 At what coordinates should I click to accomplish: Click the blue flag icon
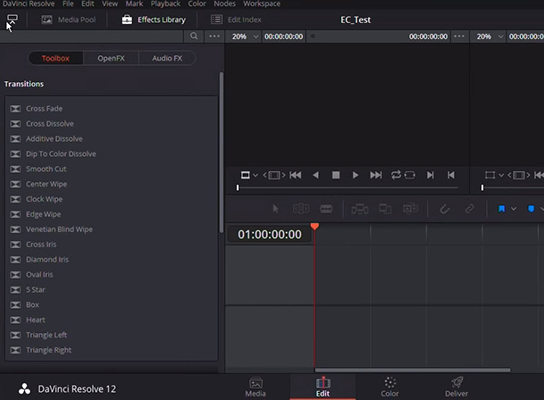click(x=501, y=209)
